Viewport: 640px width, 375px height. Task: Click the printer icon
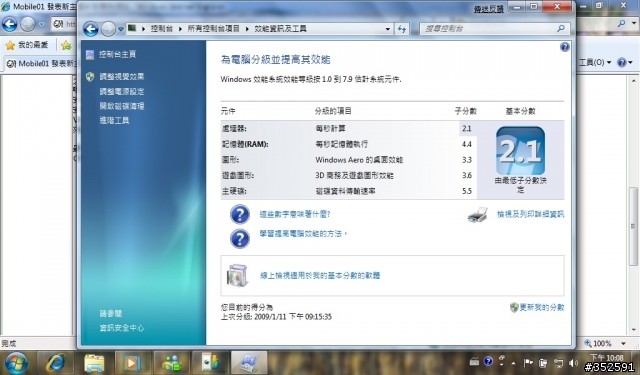[478, 215]
